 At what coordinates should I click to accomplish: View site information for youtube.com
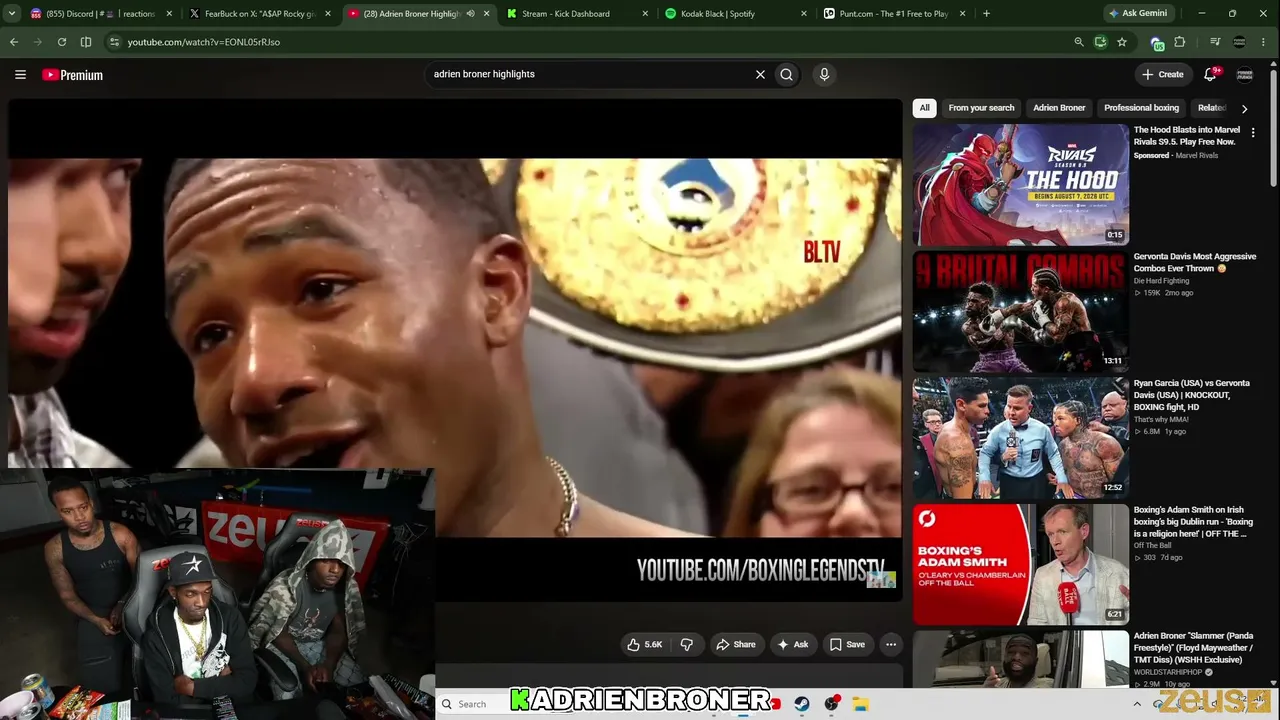point(114,42)
